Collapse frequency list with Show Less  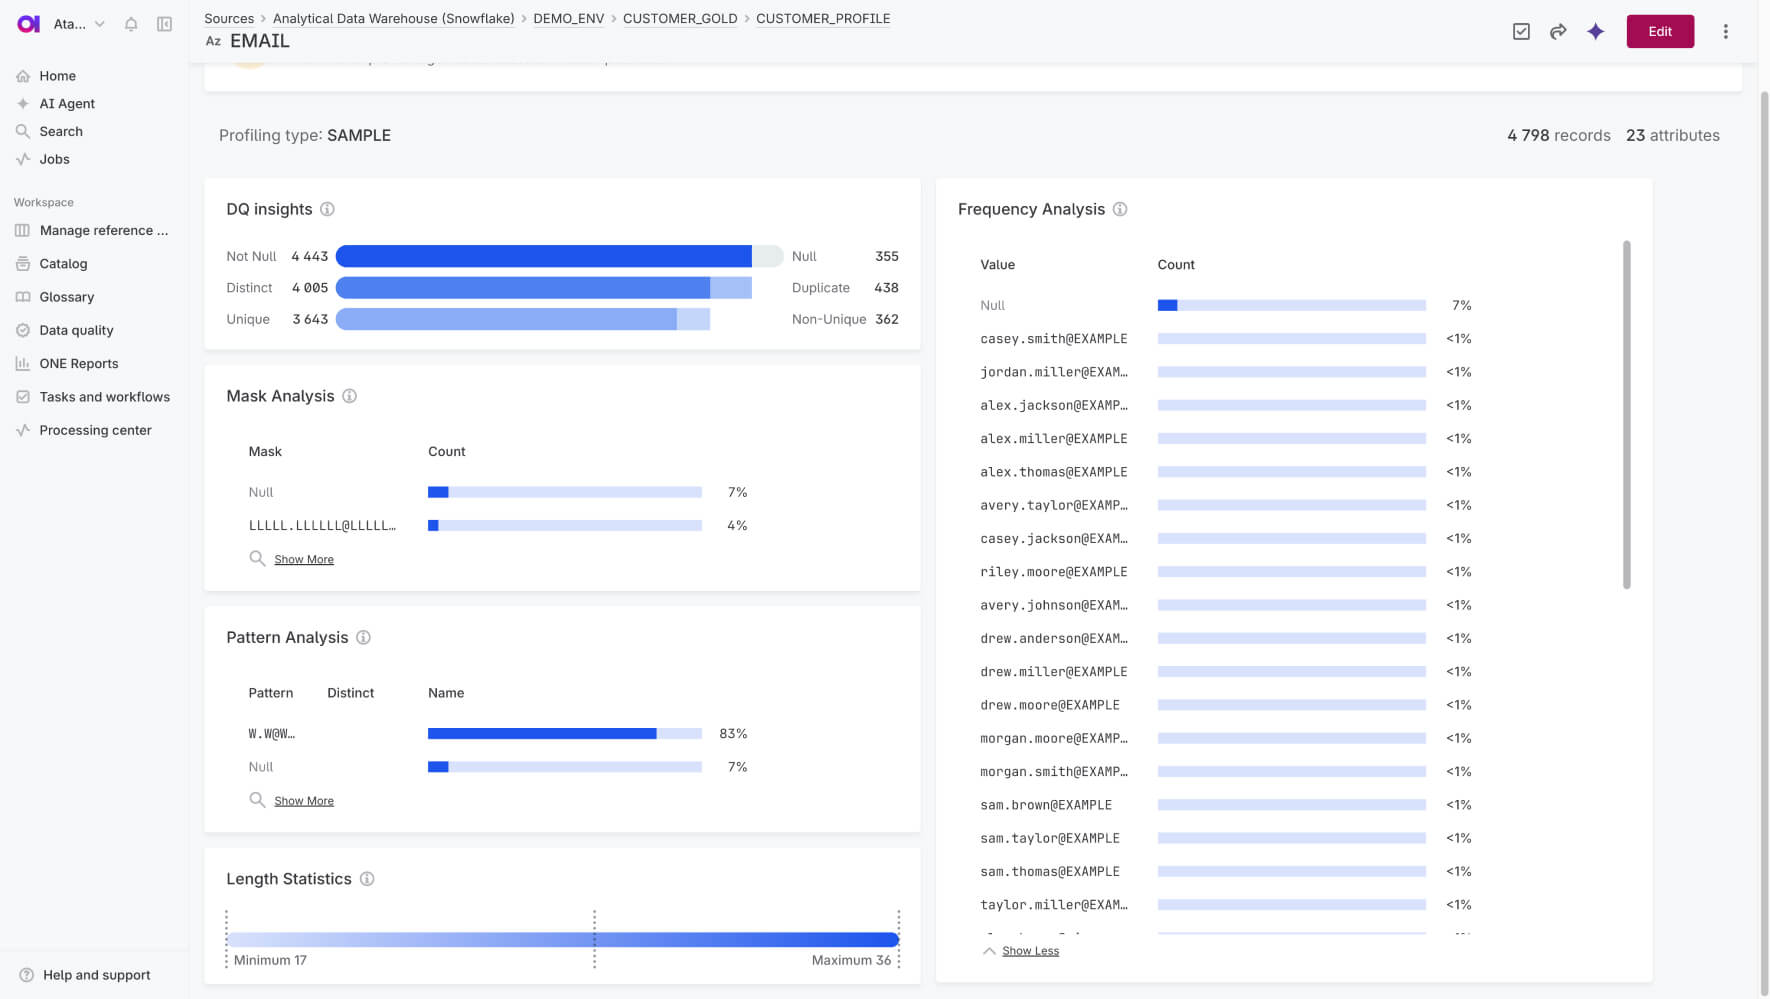1030,951
